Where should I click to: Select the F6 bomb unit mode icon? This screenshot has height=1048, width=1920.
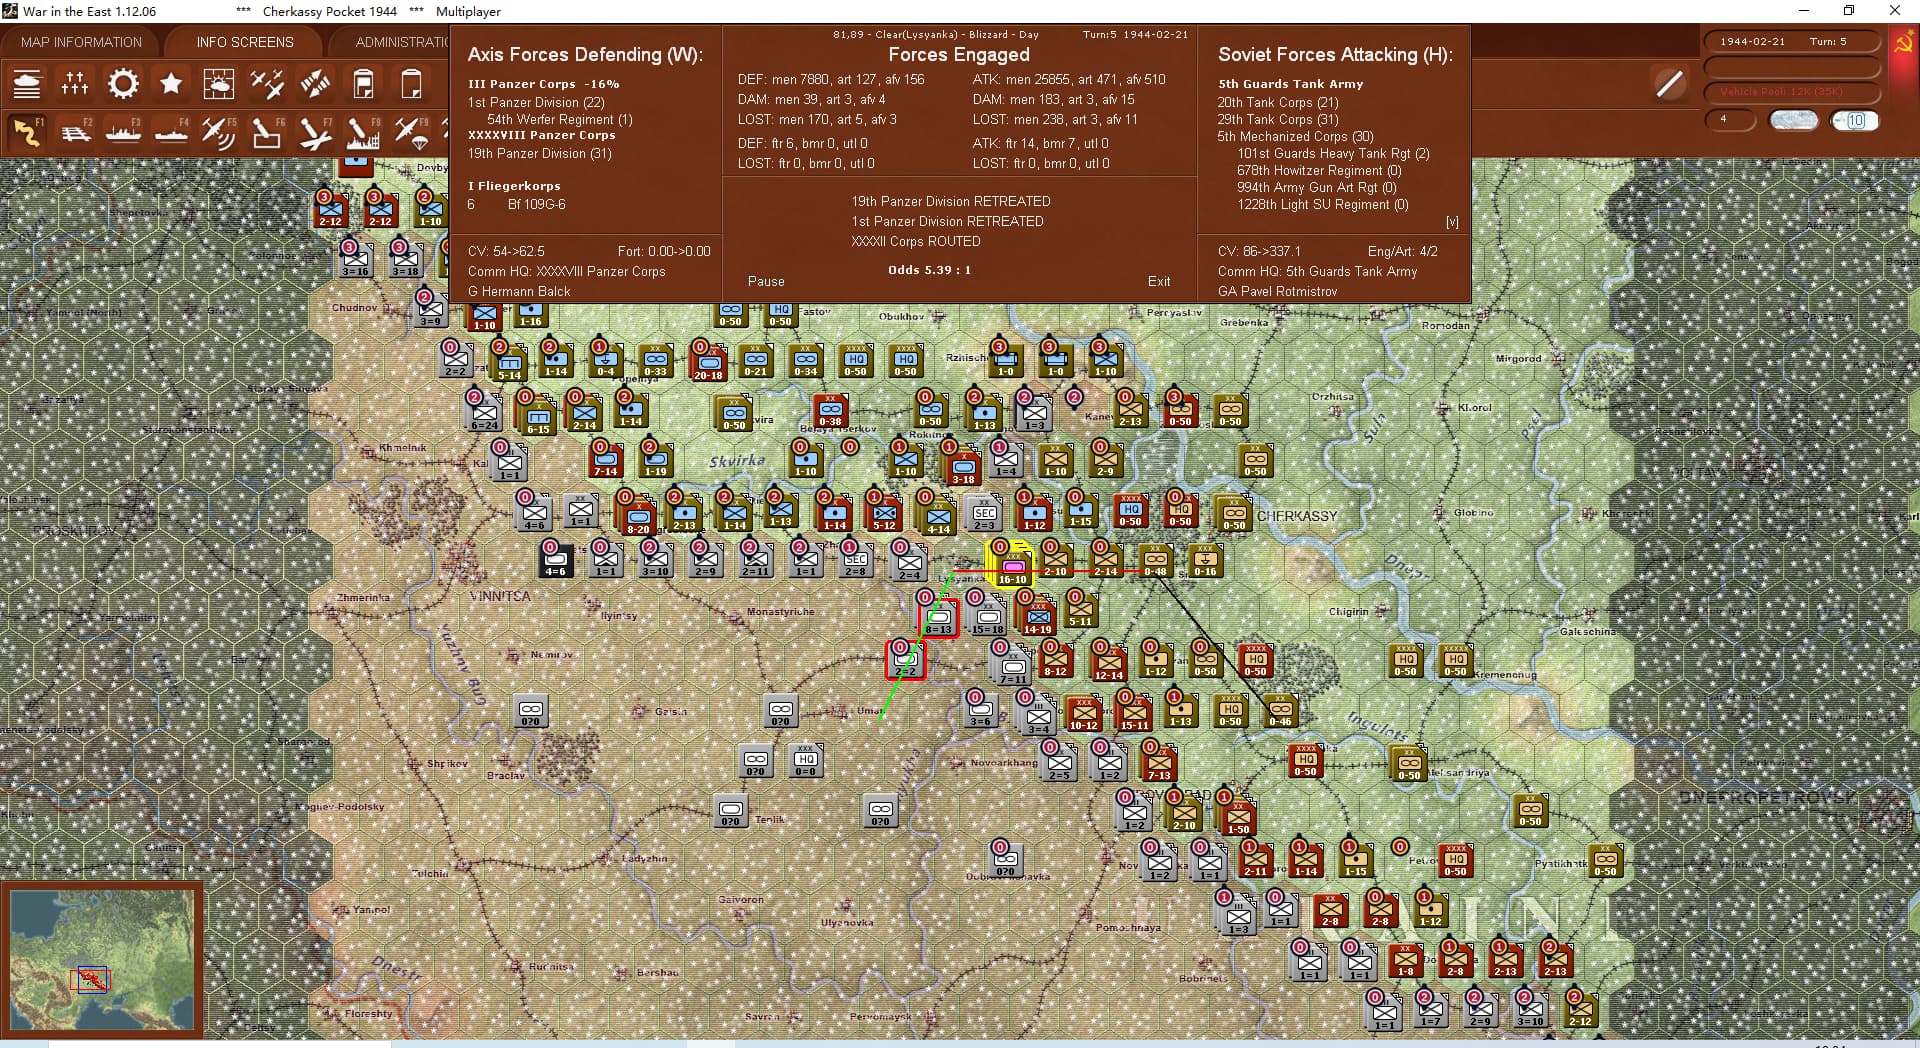point(267,132)
